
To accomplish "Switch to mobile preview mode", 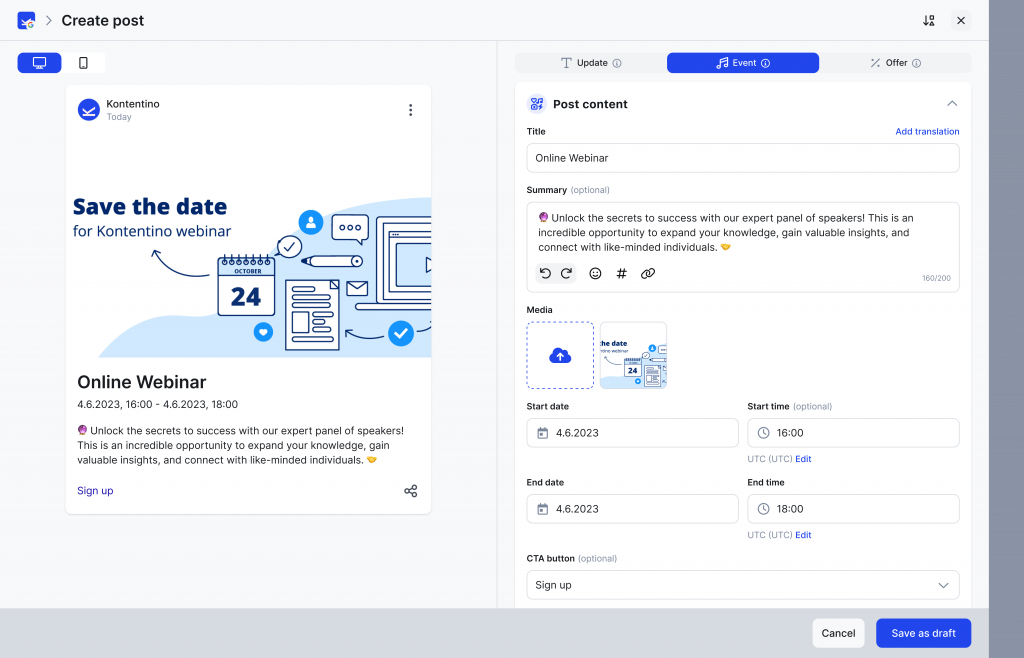I will [x=83, y=63].
